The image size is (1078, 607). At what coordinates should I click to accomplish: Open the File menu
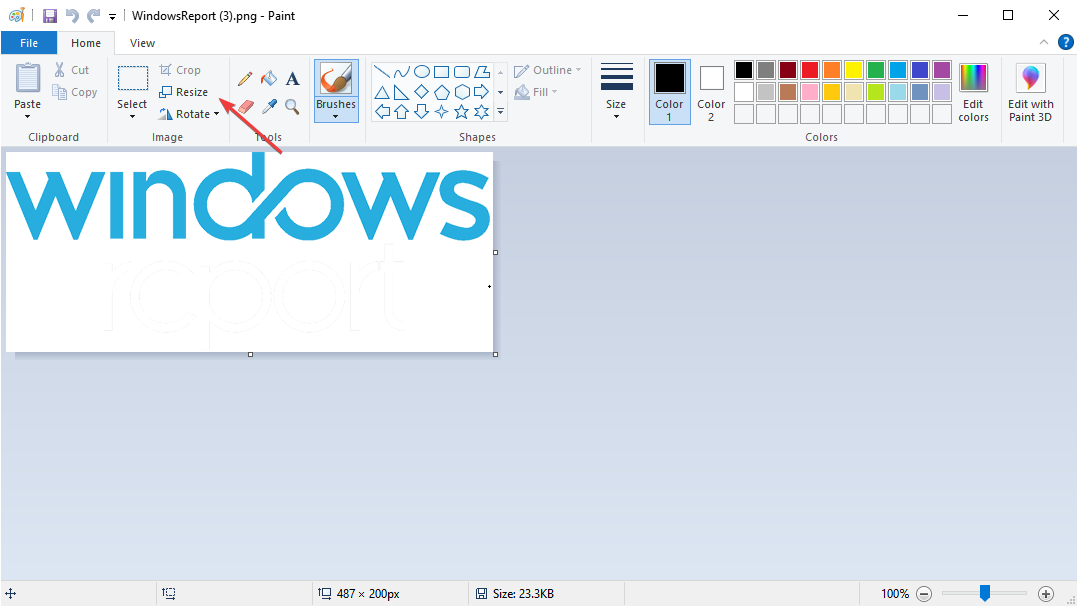(x=29, y=43)
